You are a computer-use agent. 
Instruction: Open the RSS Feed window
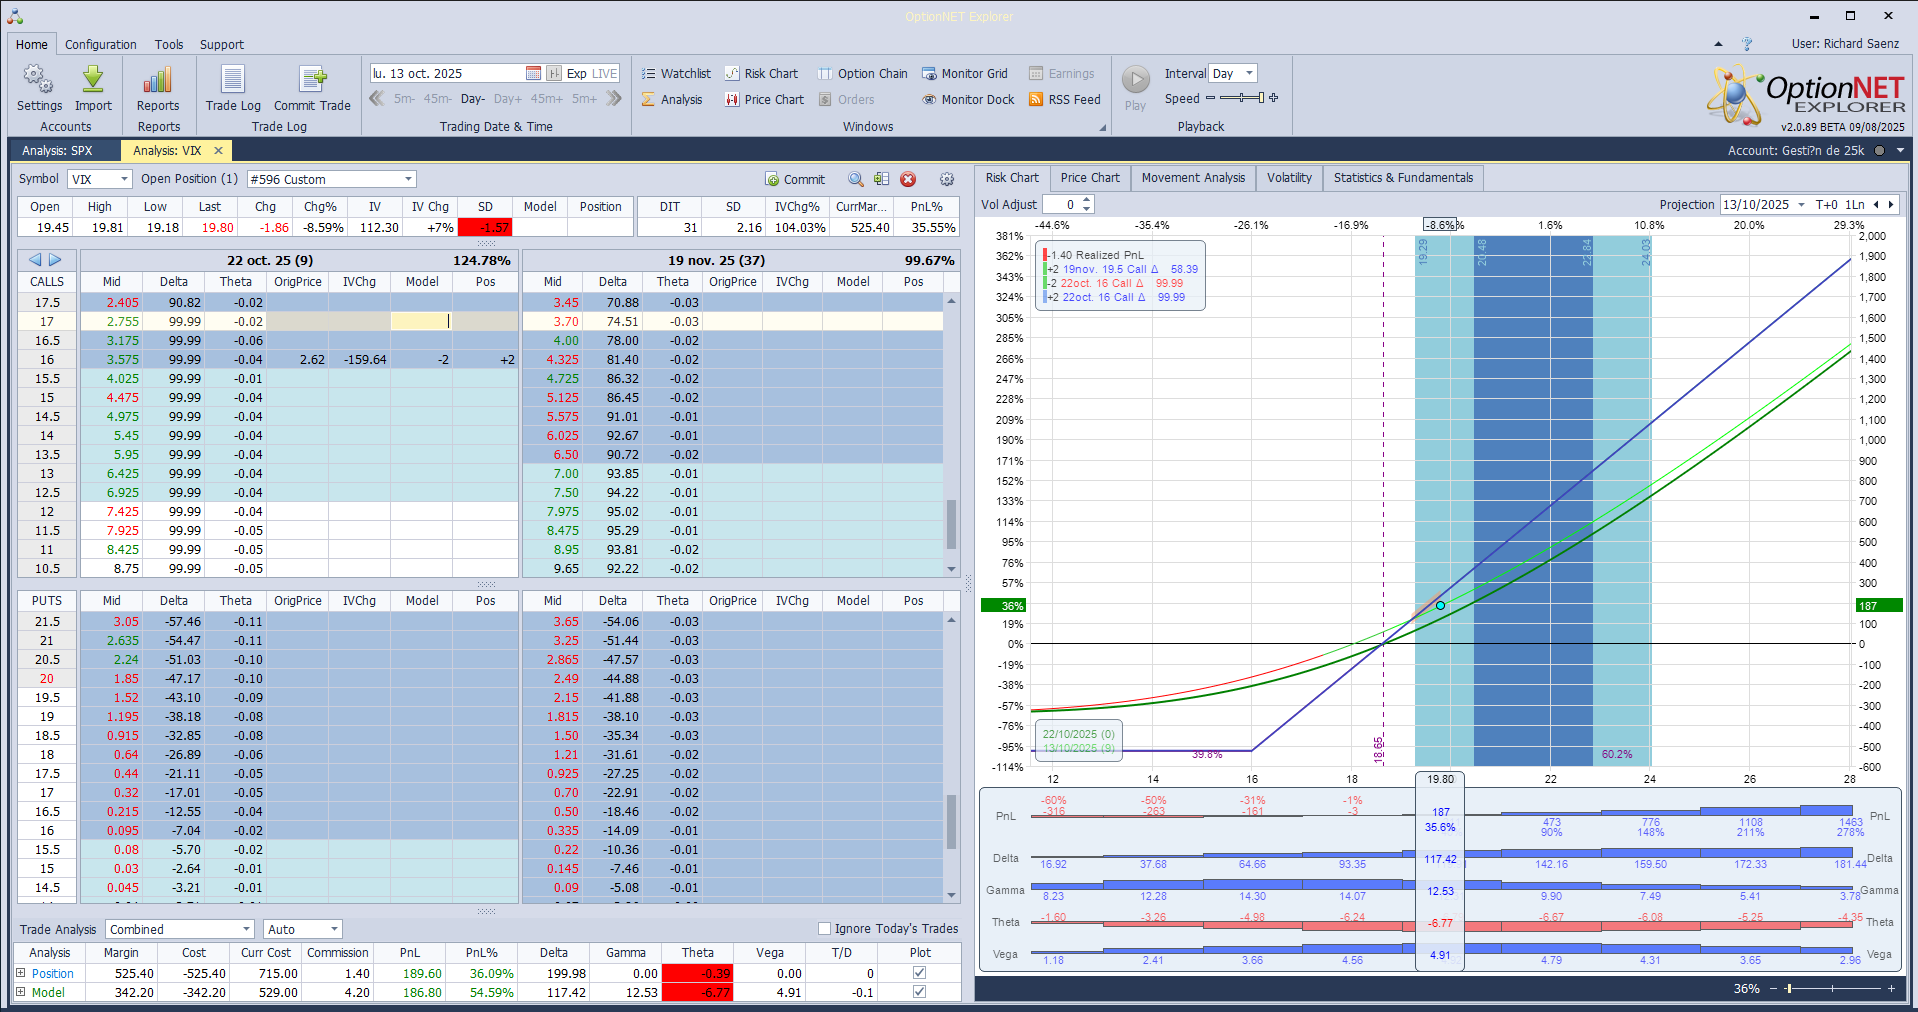[1065, 99]
